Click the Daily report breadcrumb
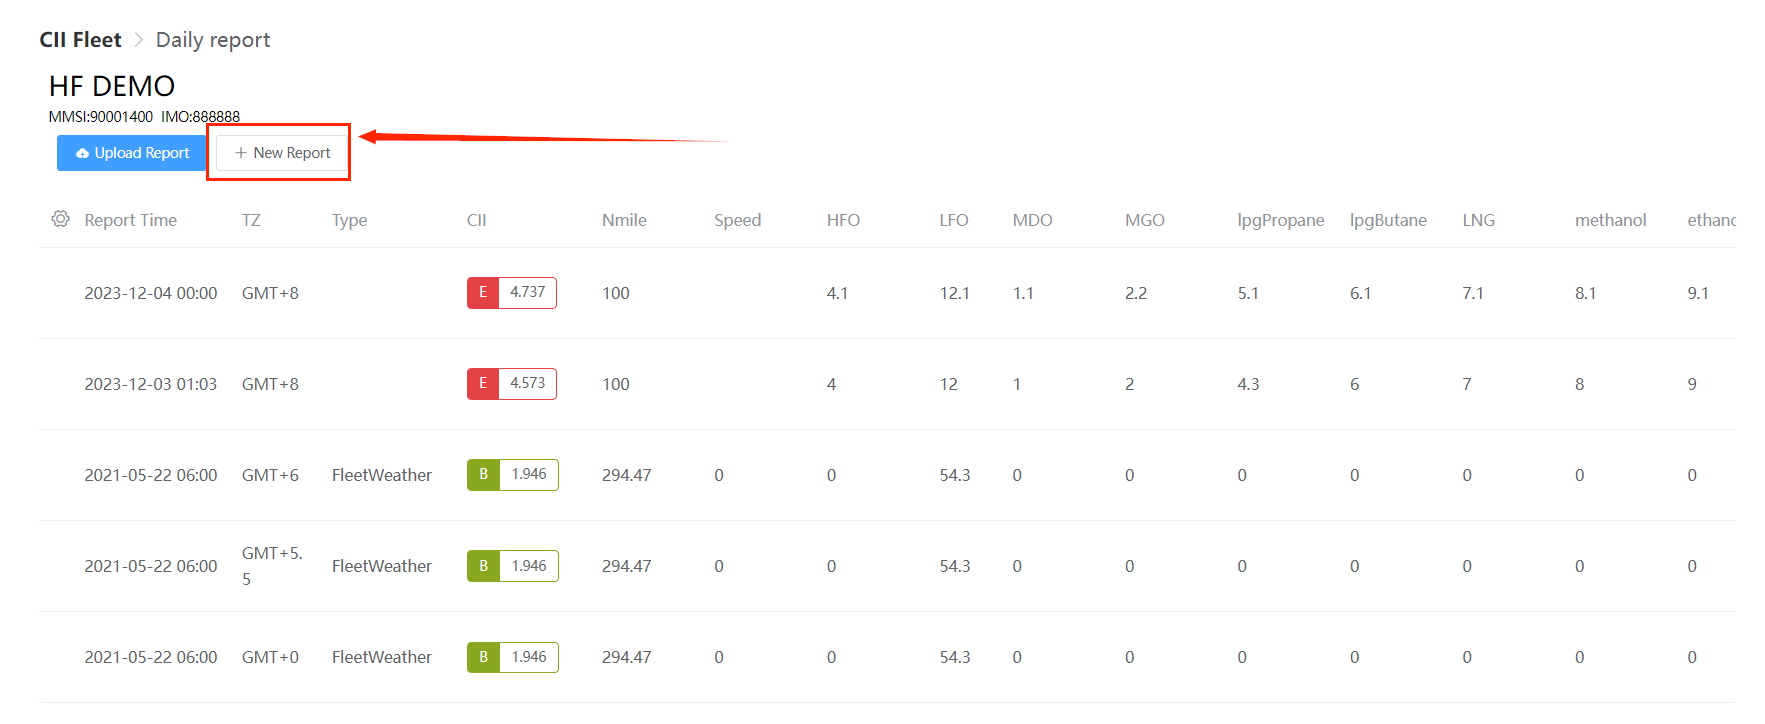Screen dimensions: 1765x724 pos(213,40)
